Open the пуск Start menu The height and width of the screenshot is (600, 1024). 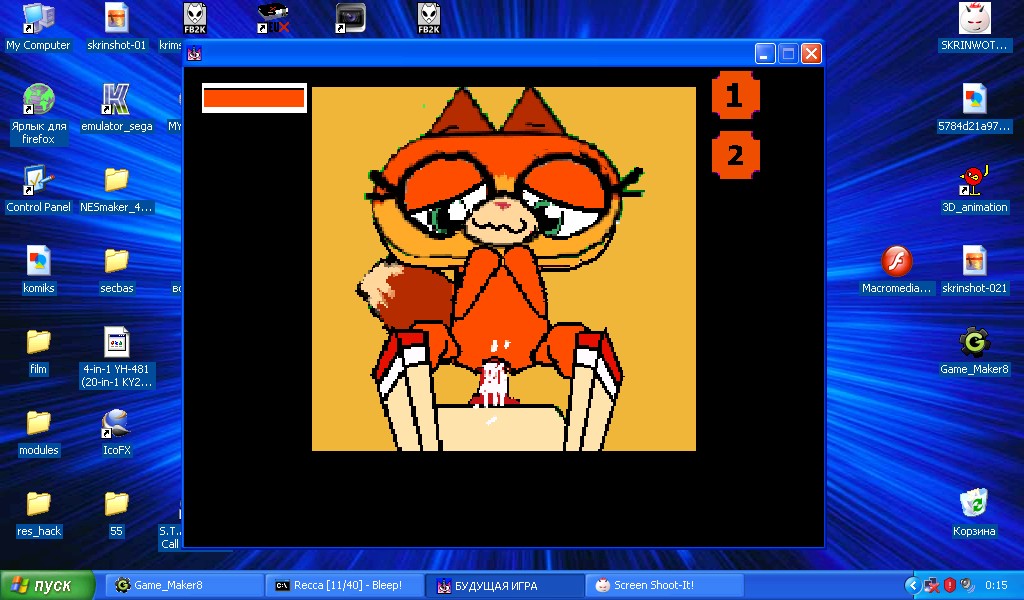click(x=47, y=585)
